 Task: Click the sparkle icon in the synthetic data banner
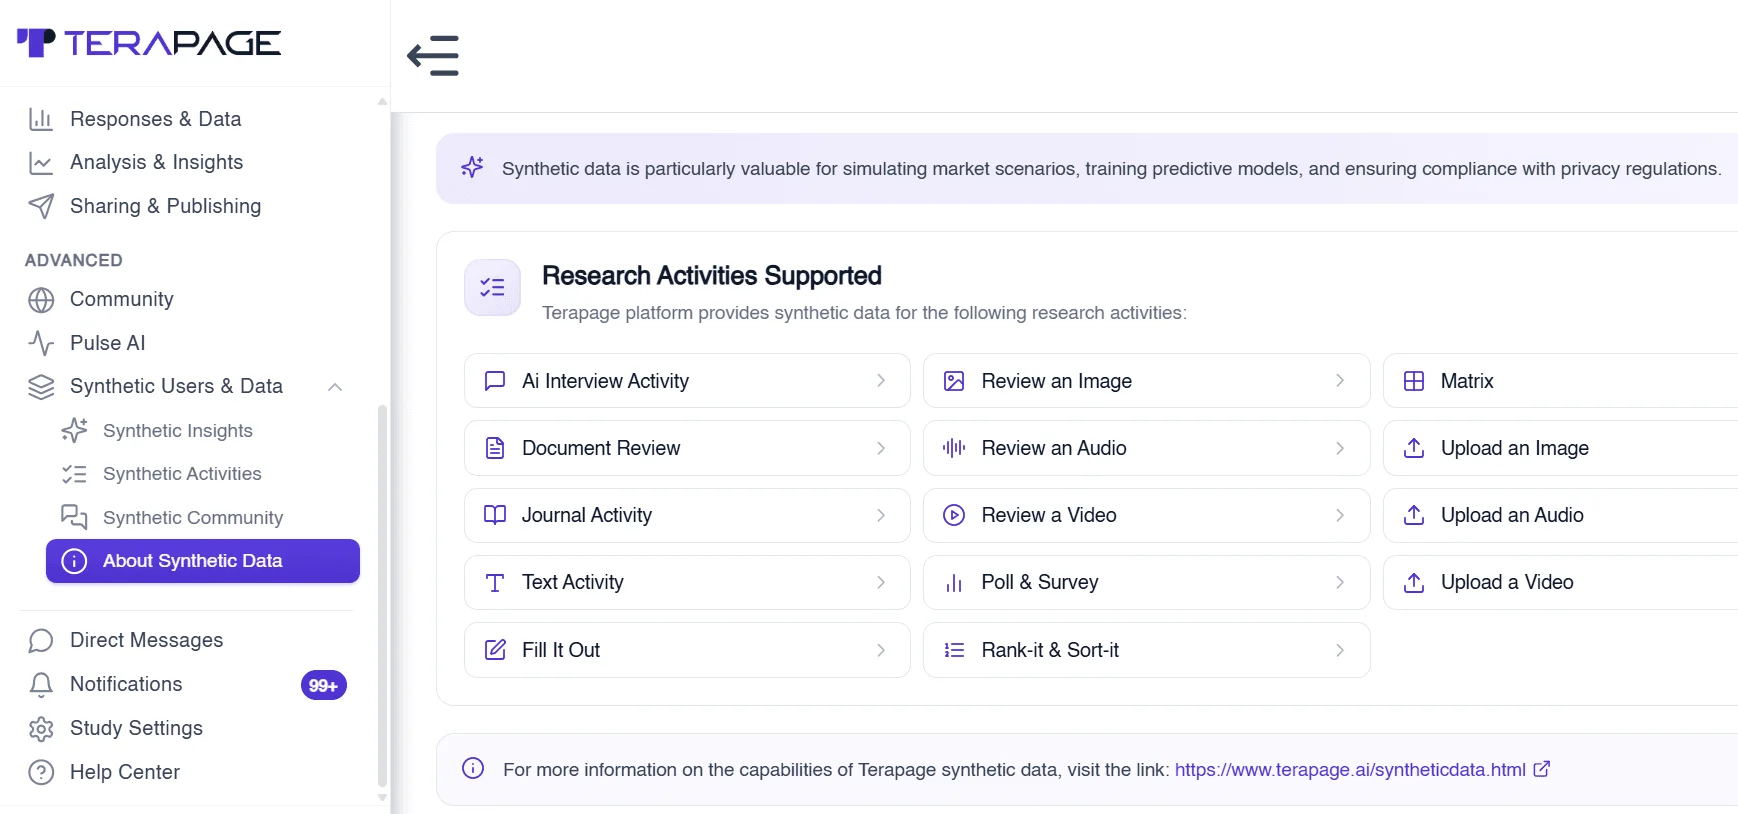tap(472, 167)
